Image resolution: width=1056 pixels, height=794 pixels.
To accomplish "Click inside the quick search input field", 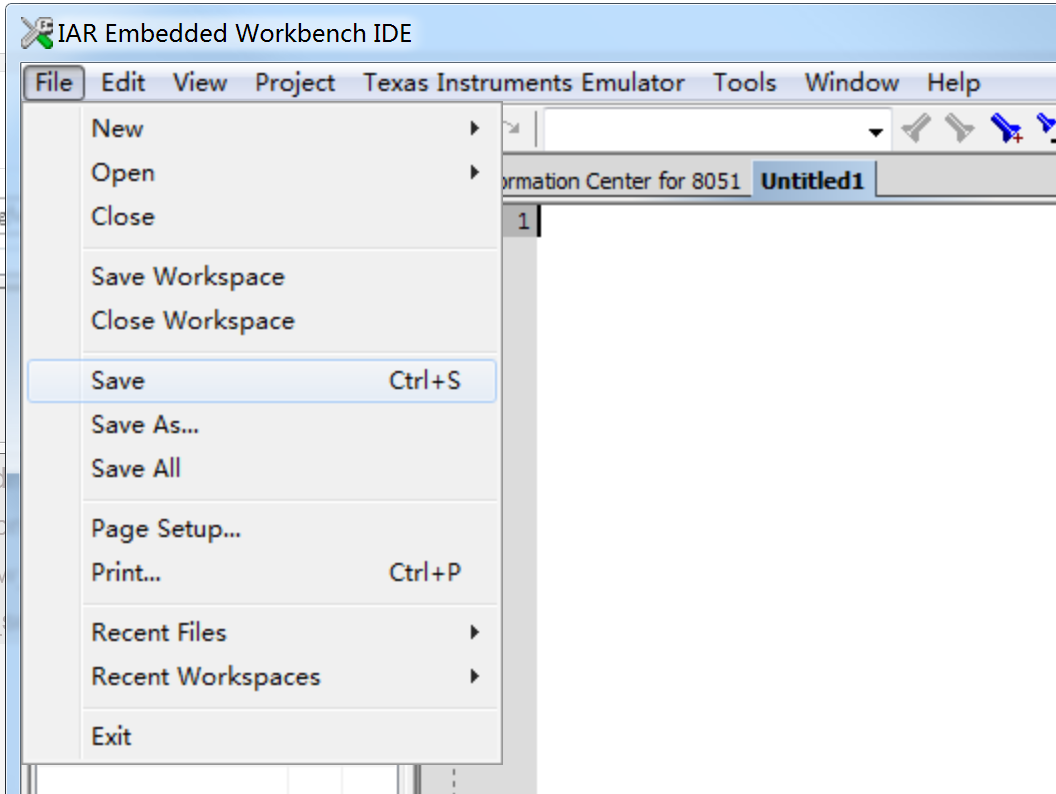I will click(703, 130).
